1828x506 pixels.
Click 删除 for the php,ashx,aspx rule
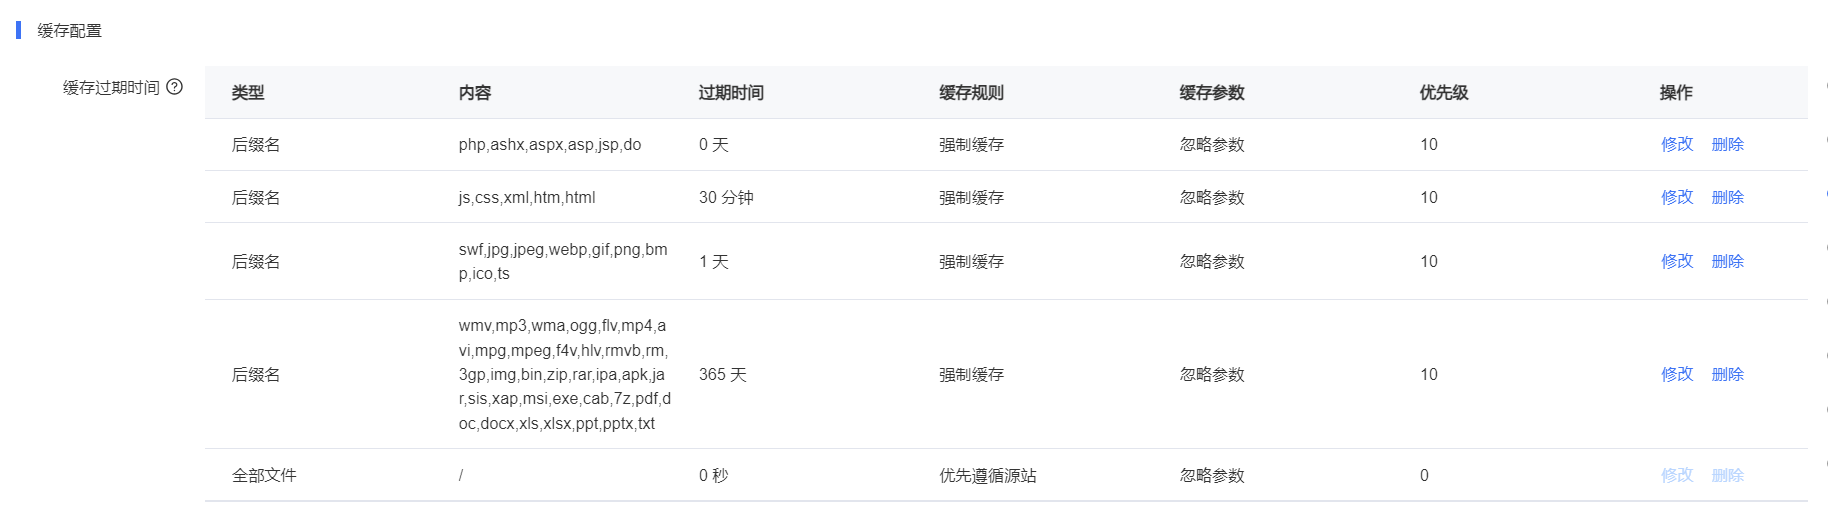[x=1727, y=144]
